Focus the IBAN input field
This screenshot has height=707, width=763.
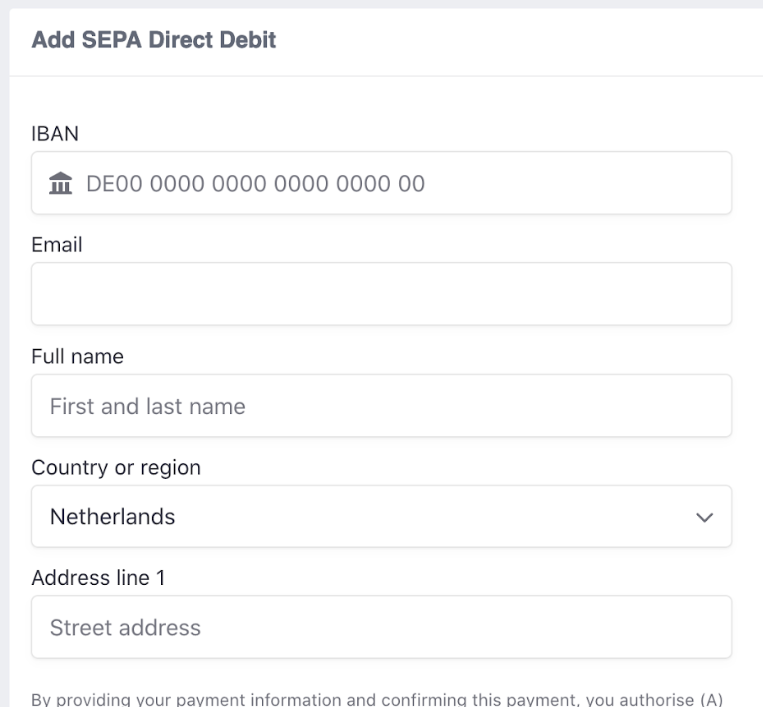pos(380,183)
